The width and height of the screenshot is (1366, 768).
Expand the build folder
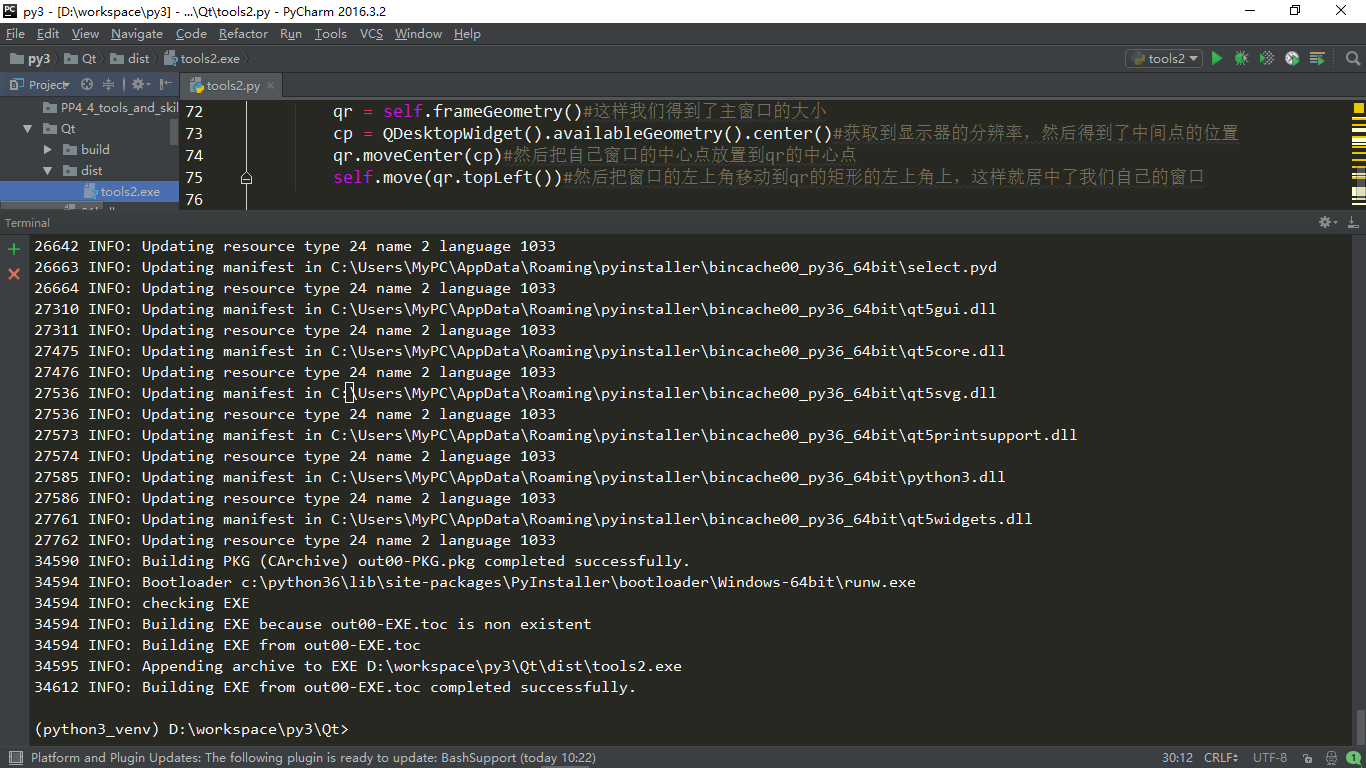(47, 150)
